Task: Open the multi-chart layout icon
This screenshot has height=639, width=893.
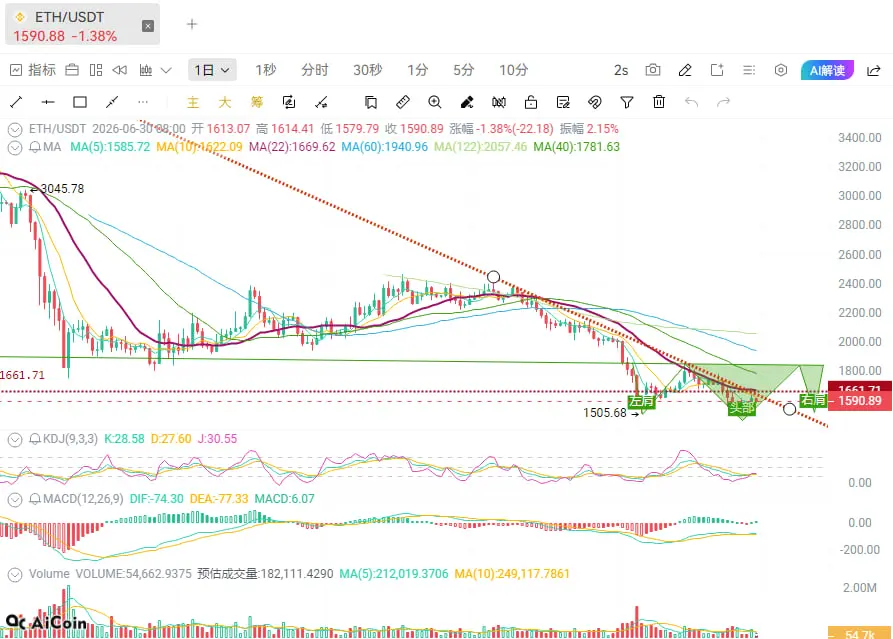Action: click(96, 70)
